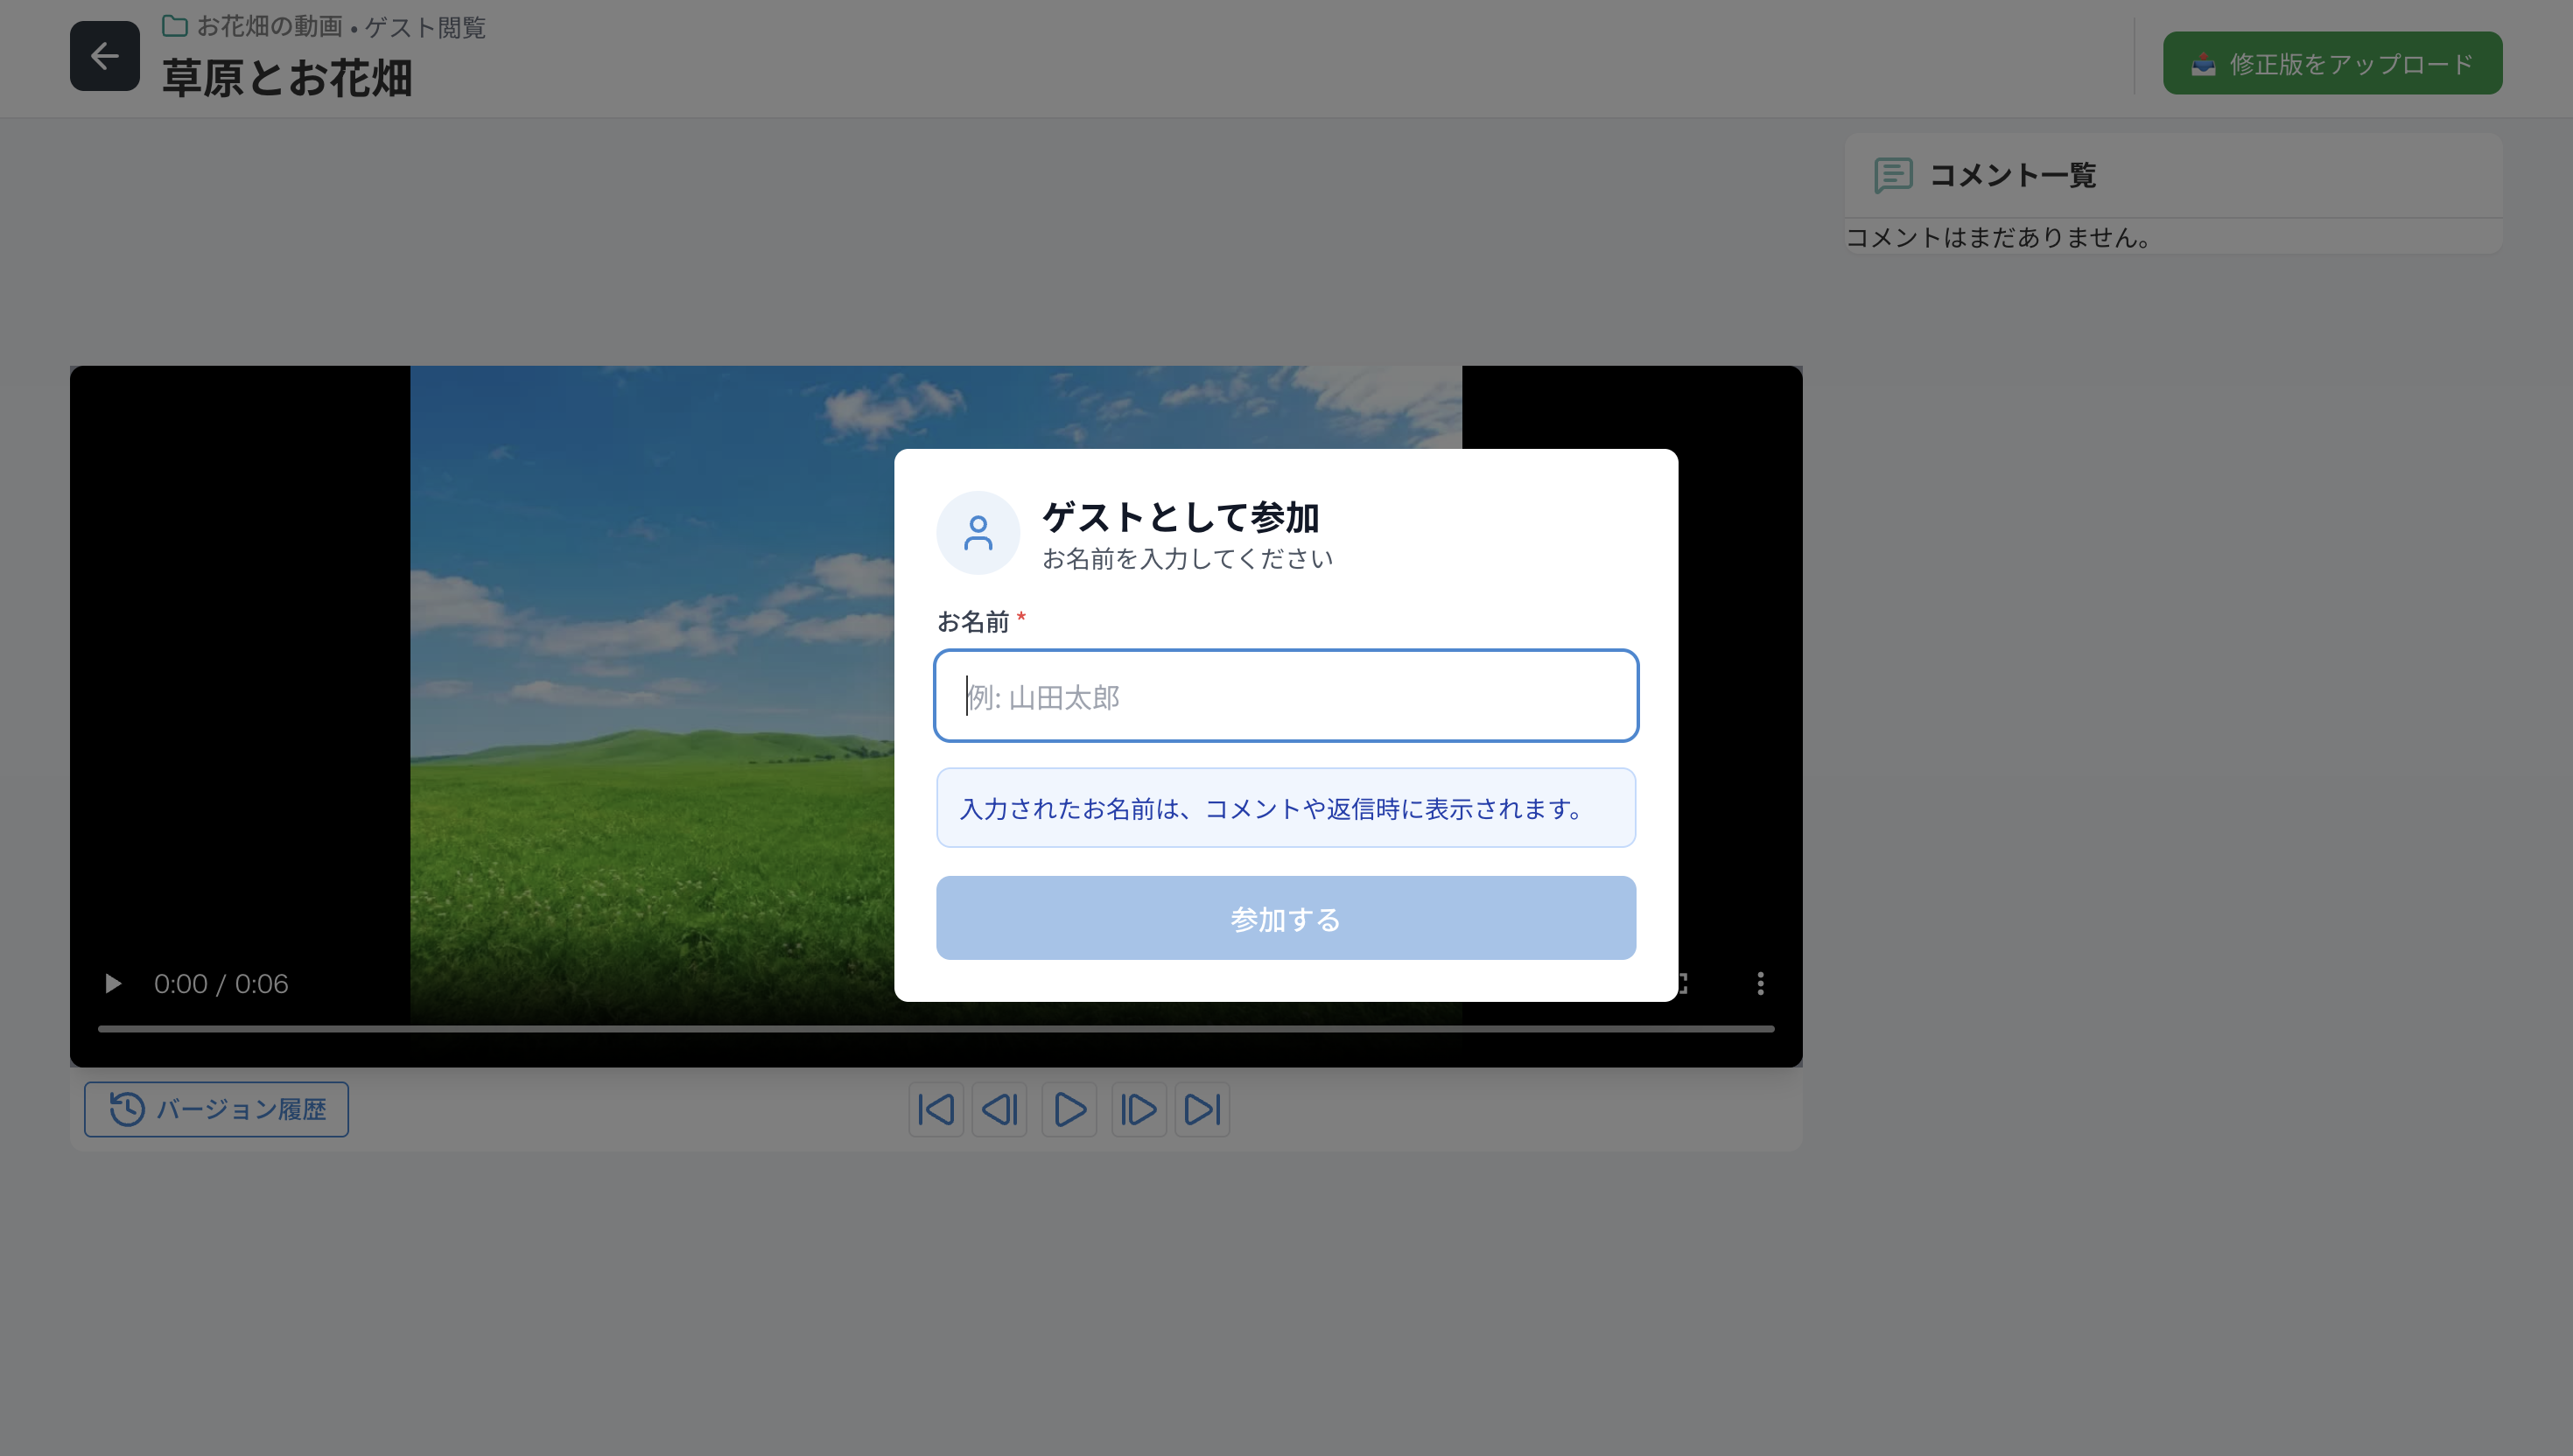
Task: Open the video more options menu
Action: (x=1760, y=983)
